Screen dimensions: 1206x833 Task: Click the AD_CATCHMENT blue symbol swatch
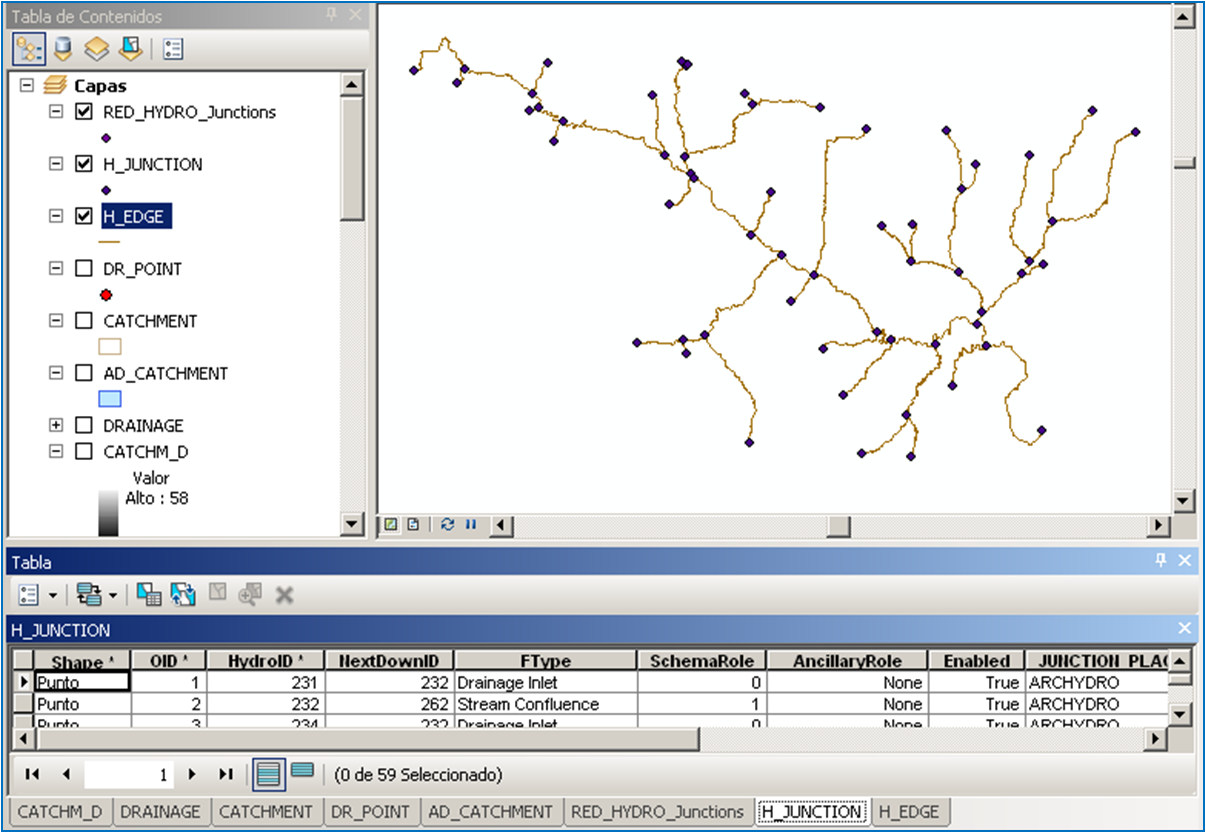coord(110,399)
